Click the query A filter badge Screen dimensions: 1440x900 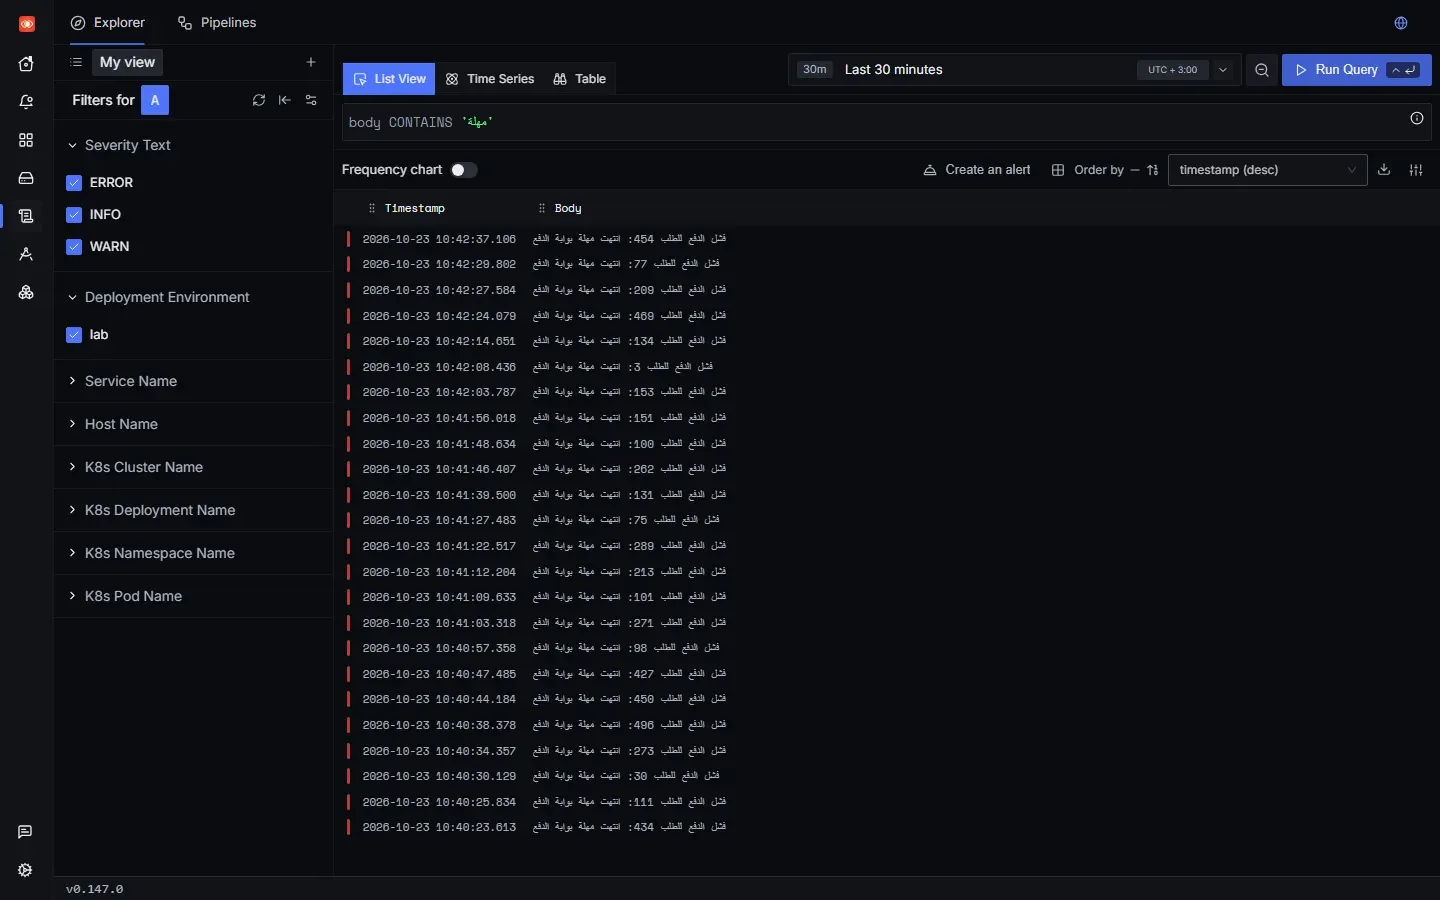(x=155, y=100)
